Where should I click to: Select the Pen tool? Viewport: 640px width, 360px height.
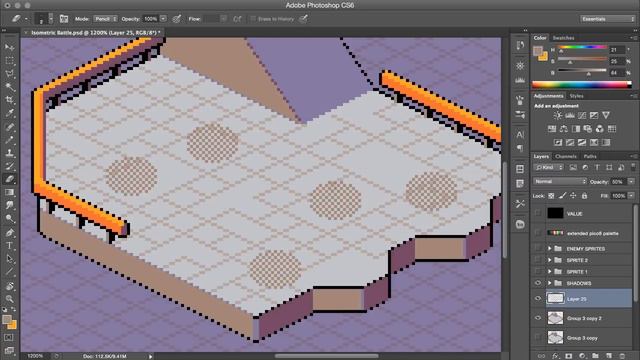(x=9, y=233)
